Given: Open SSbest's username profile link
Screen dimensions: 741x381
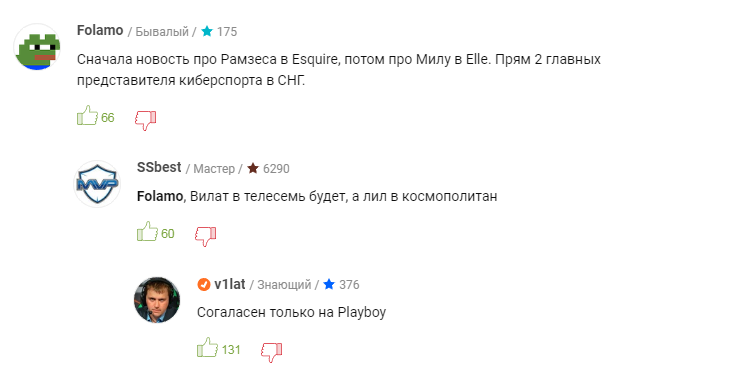Looking at the screenshot, I should (x=159, y=167).
